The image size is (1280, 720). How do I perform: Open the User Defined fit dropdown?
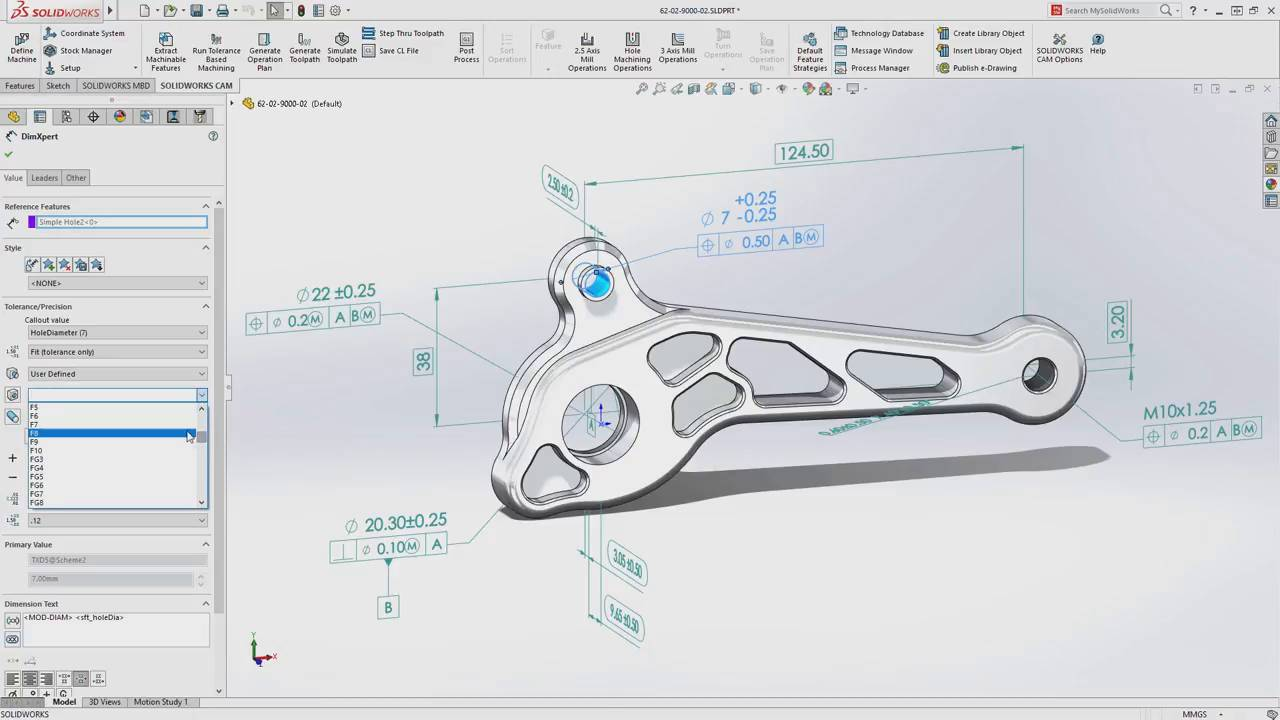pyautogui.click(x=117, y=374)
